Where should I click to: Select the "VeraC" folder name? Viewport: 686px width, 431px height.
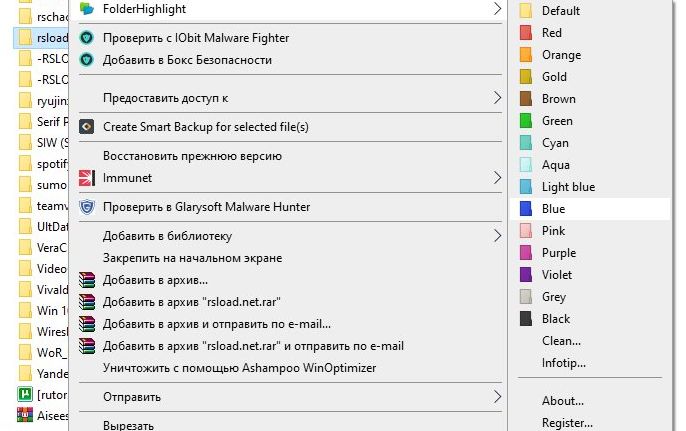pos(52,248)
